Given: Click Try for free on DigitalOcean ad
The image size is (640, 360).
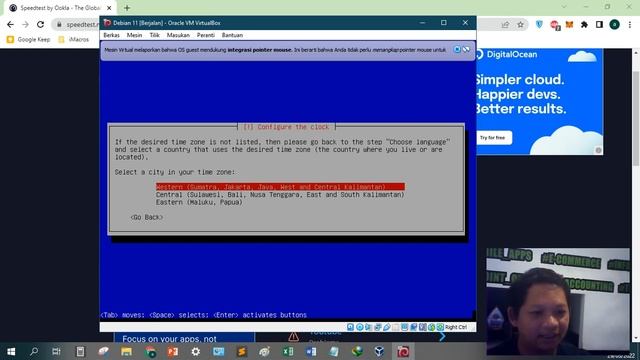Looking at the screenshot, I should click(493, 138).
